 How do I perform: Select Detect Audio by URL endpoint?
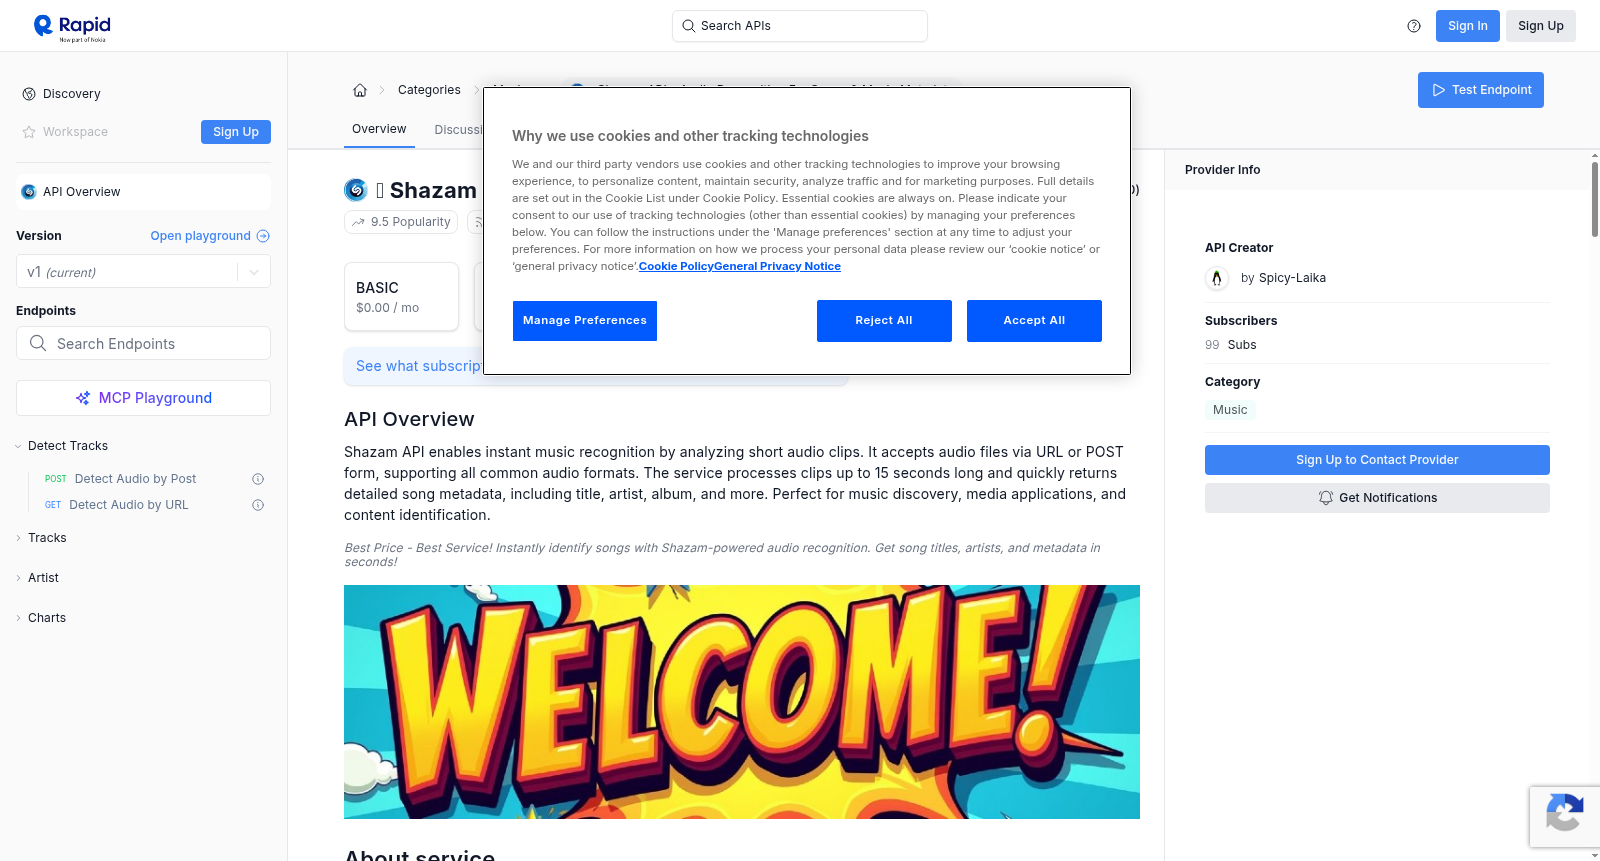click(x=129, y=505)
